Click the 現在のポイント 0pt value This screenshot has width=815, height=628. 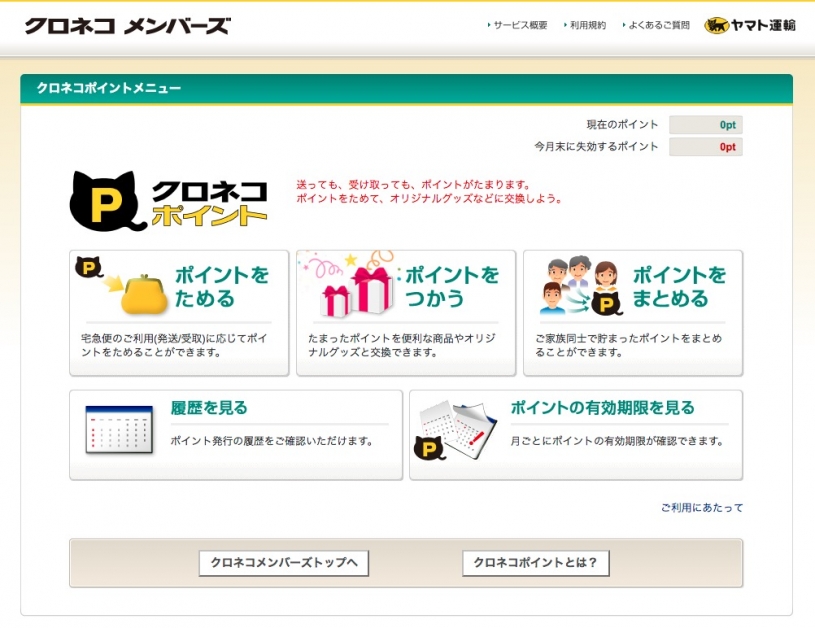click(705, 125)
